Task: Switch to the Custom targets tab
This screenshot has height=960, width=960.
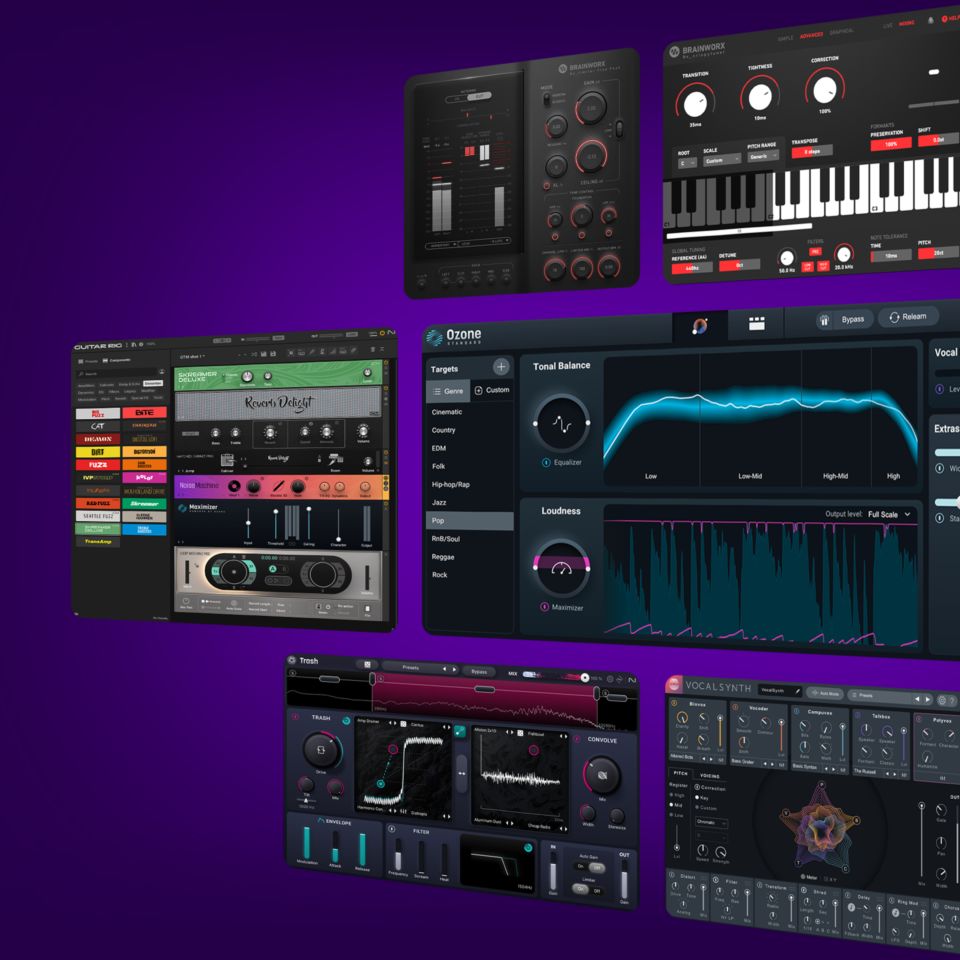Action: (x=491, y=390)
